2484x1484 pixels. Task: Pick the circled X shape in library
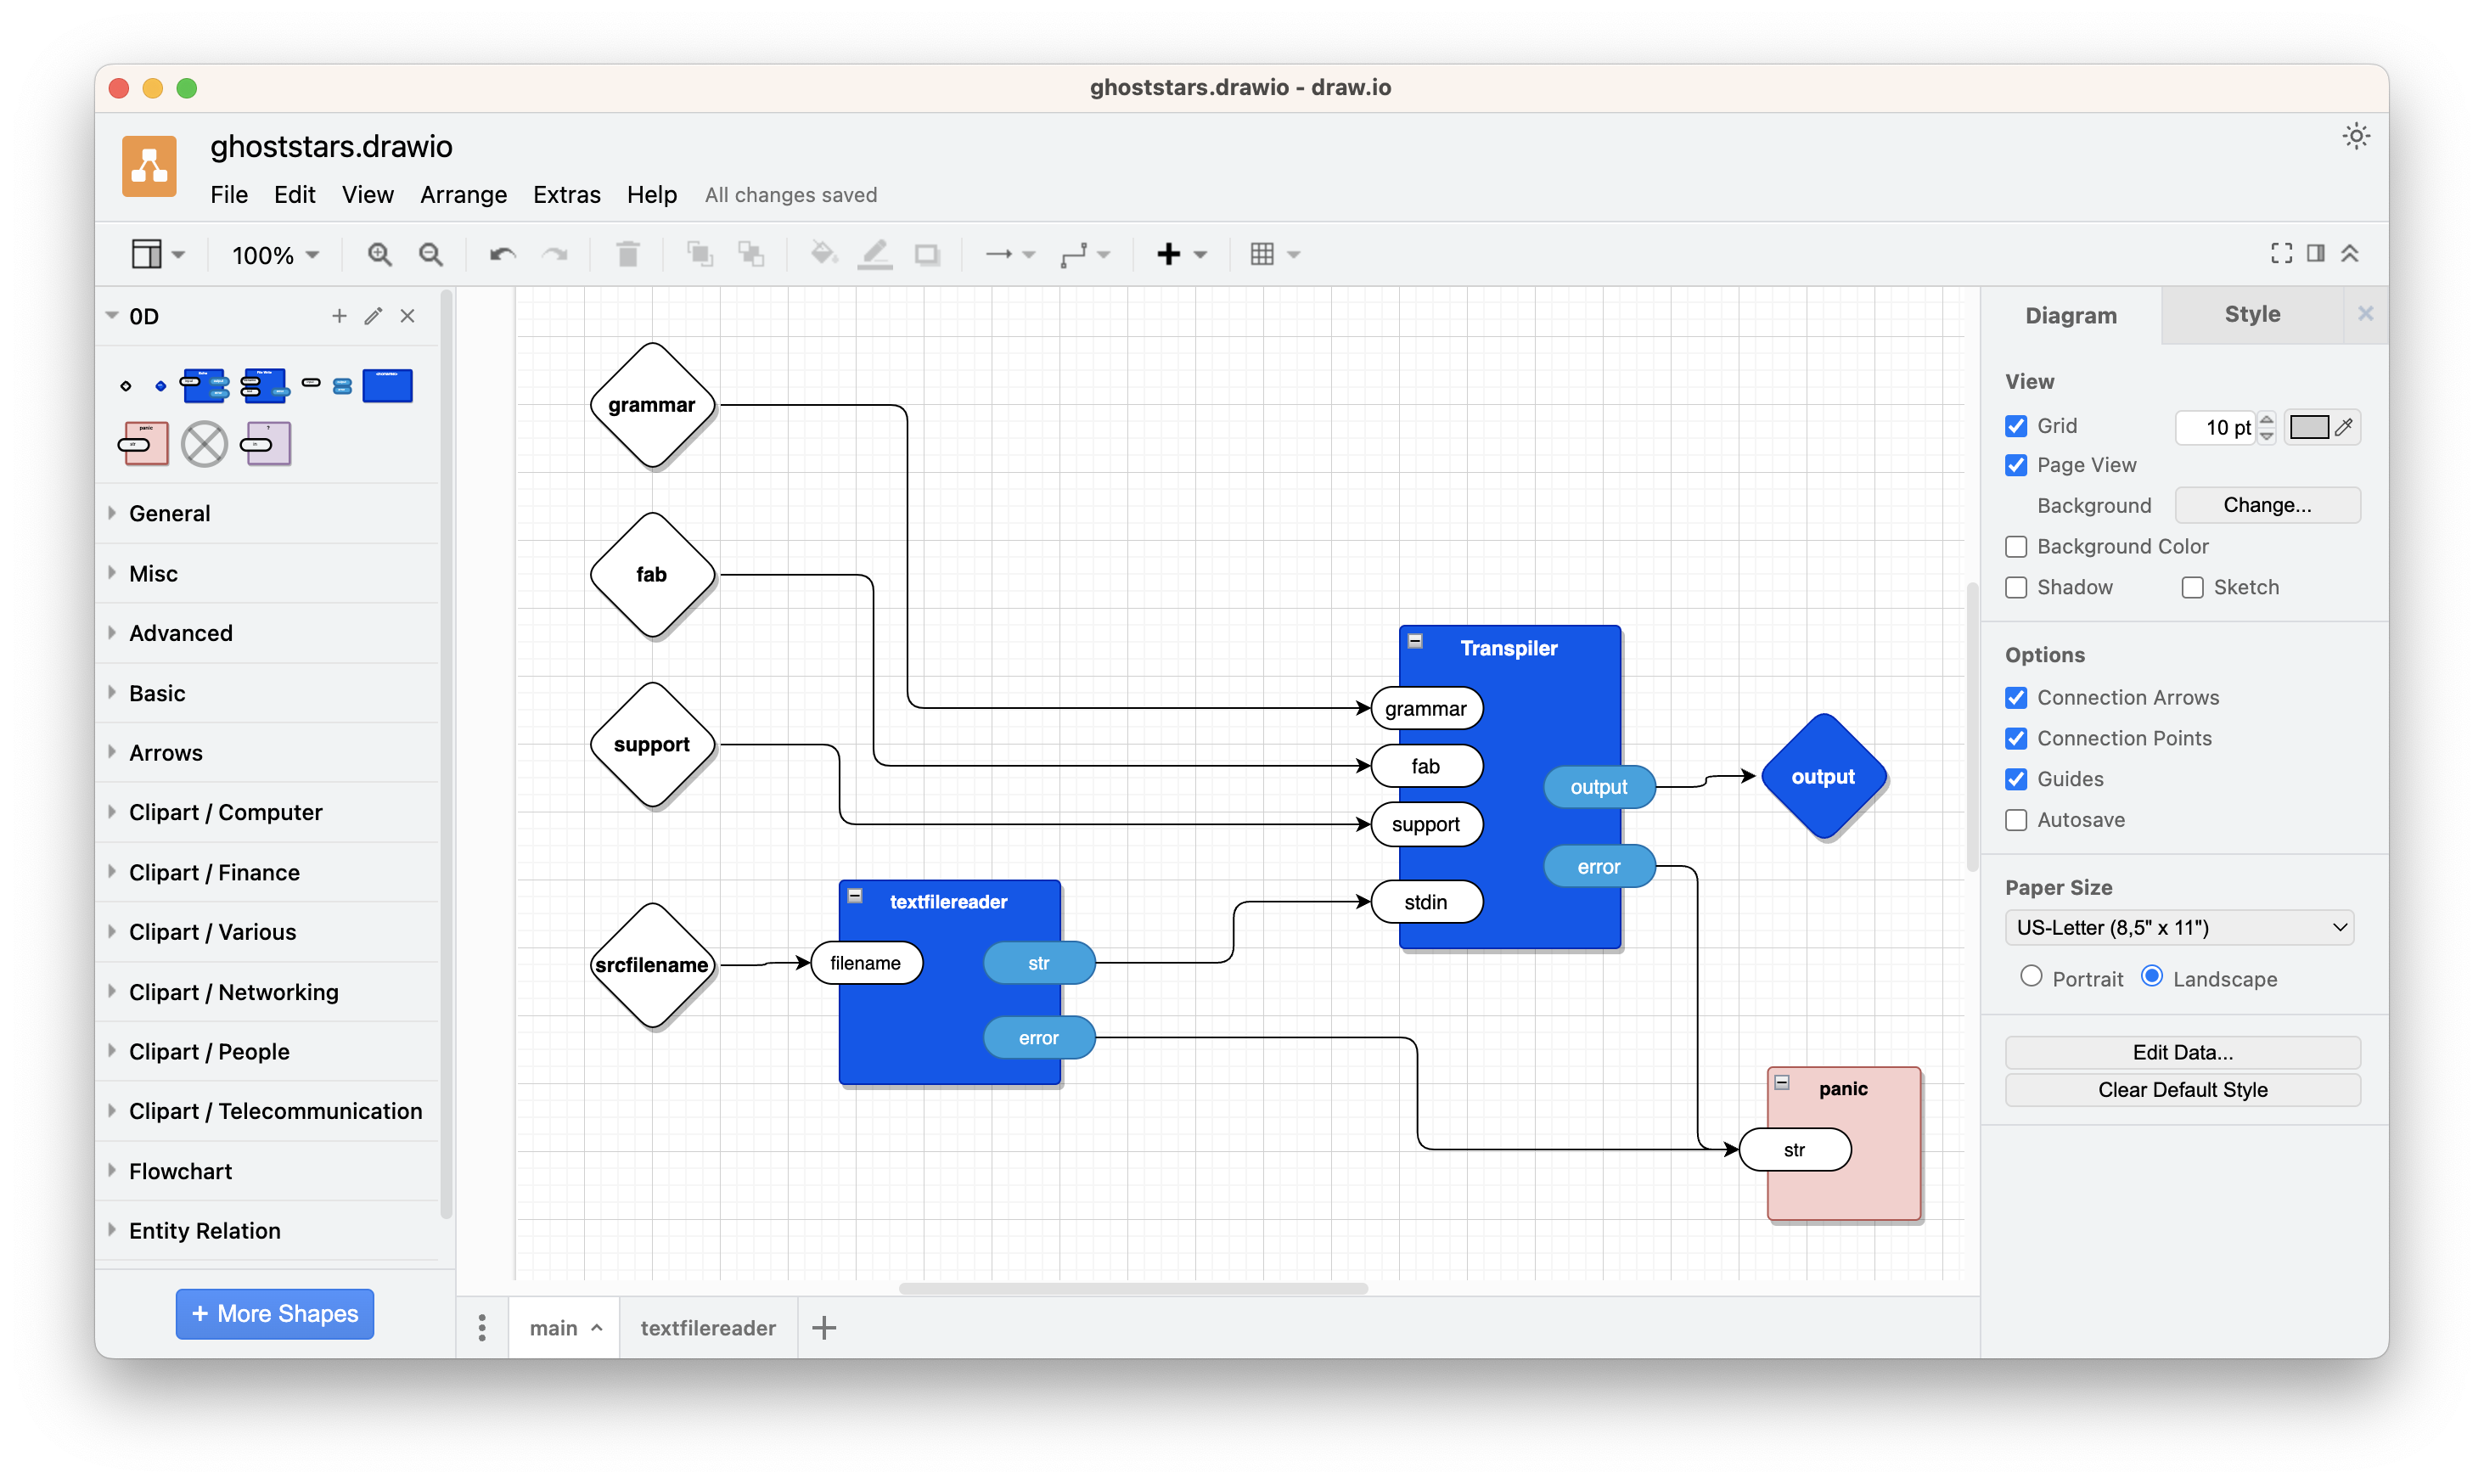pos(204,444)
